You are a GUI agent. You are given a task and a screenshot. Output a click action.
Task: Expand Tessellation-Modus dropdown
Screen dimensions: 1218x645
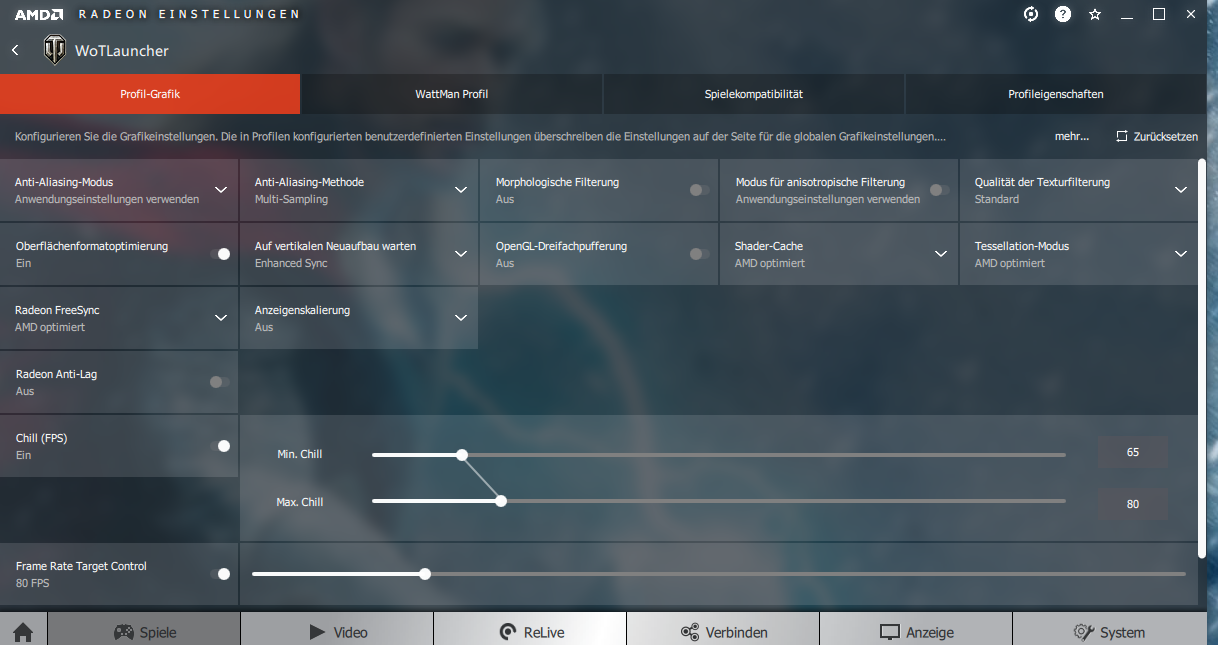(1181, 254)
